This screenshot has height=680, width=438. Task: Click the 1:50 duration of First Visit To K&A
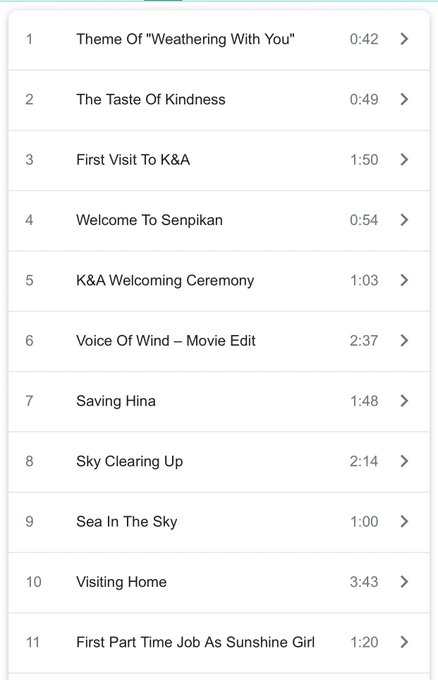click(364, 160)
